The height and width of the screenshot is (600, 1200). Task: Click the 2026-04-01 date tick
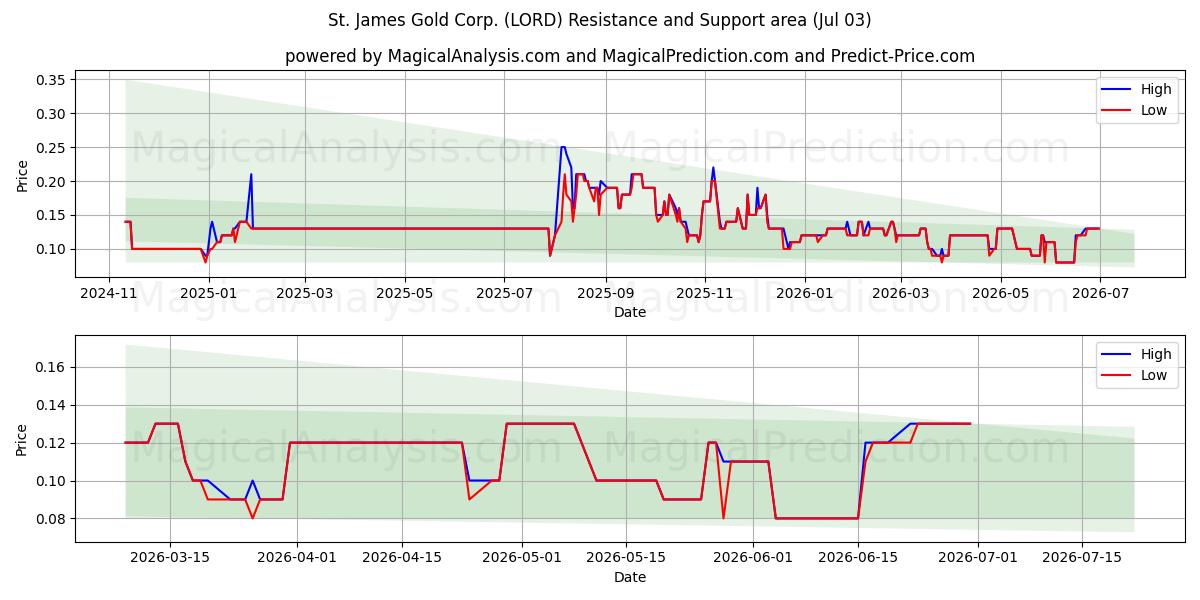pyautogui.click(x=297, y=558)
